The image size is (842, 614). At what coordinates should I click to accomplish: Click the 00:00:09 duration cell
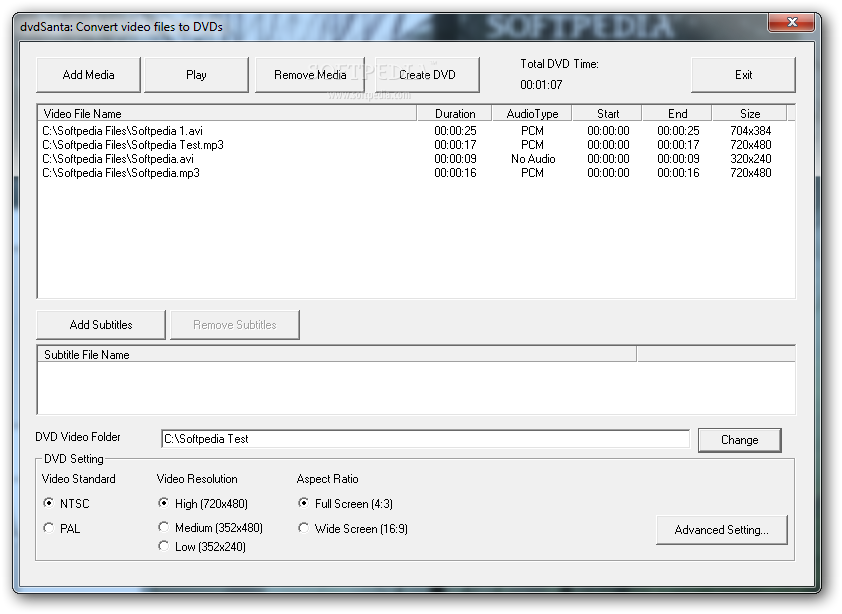click(455, 158)
